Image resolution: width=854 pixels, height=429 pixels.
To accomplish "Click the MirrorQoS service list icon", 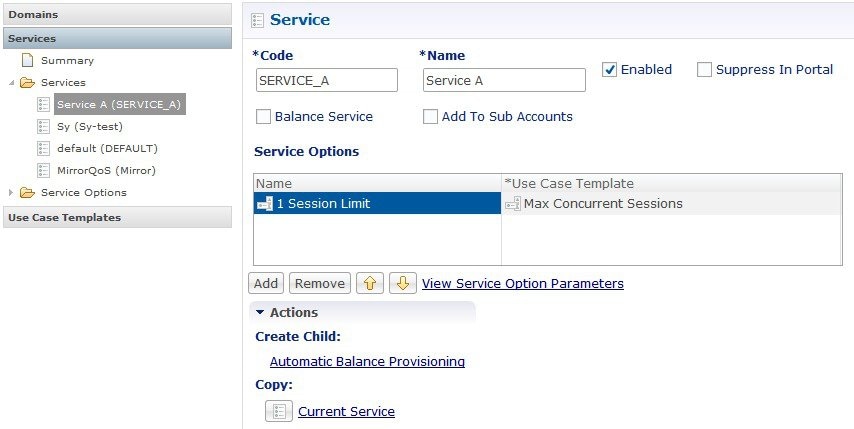I will (44, 170).
